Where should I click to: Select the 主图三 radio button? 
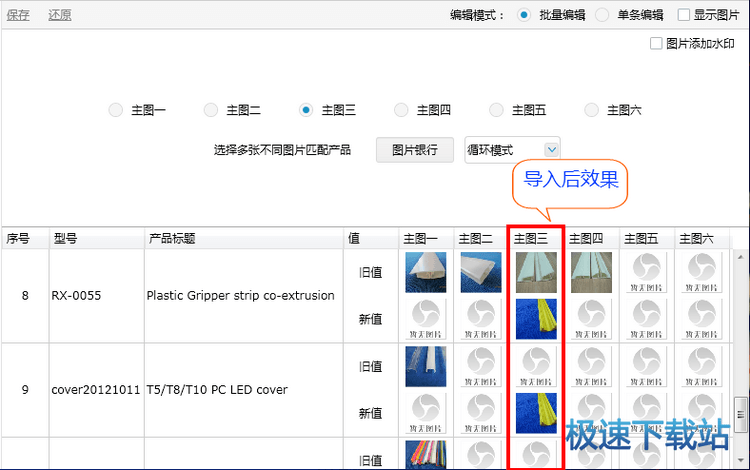[306, 110]
